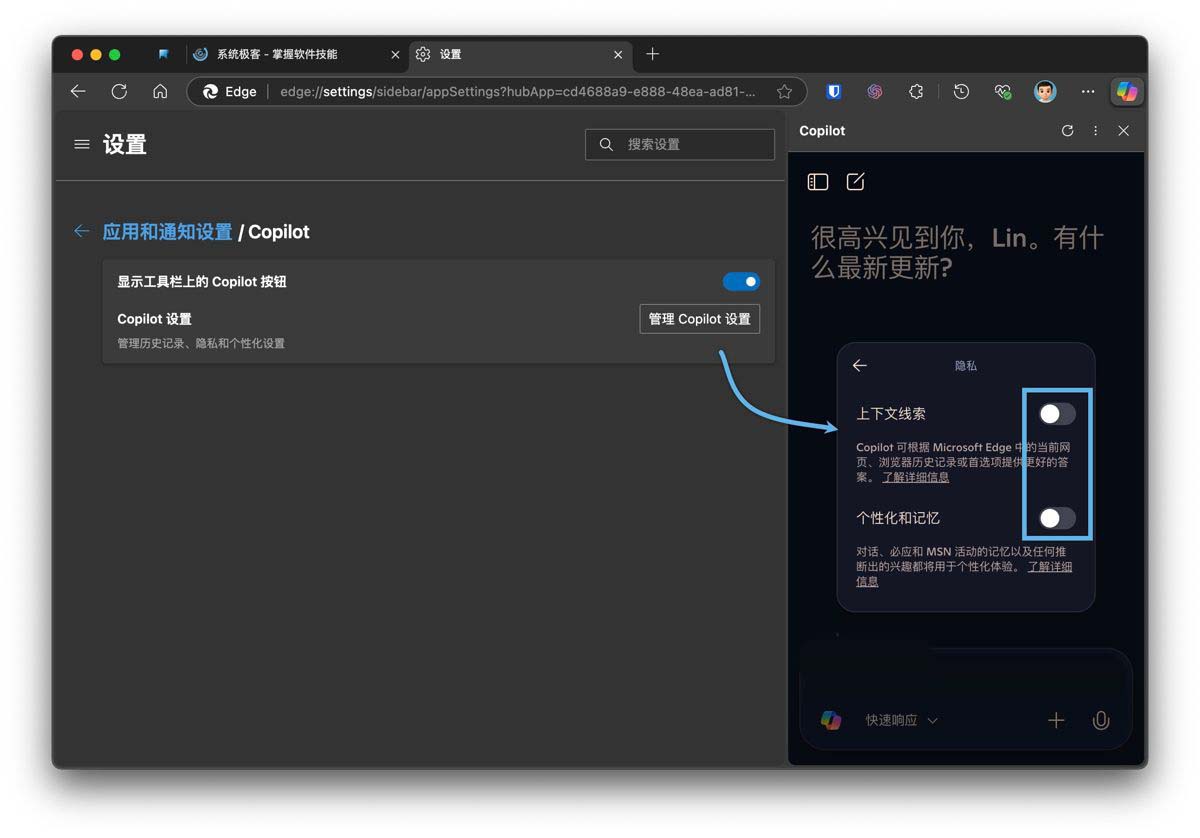The height and width of the screenshot is (838, 1200).
Task: Open the 应用和通知设置 breadcrumb link
Action: click(x=167, y=232)
